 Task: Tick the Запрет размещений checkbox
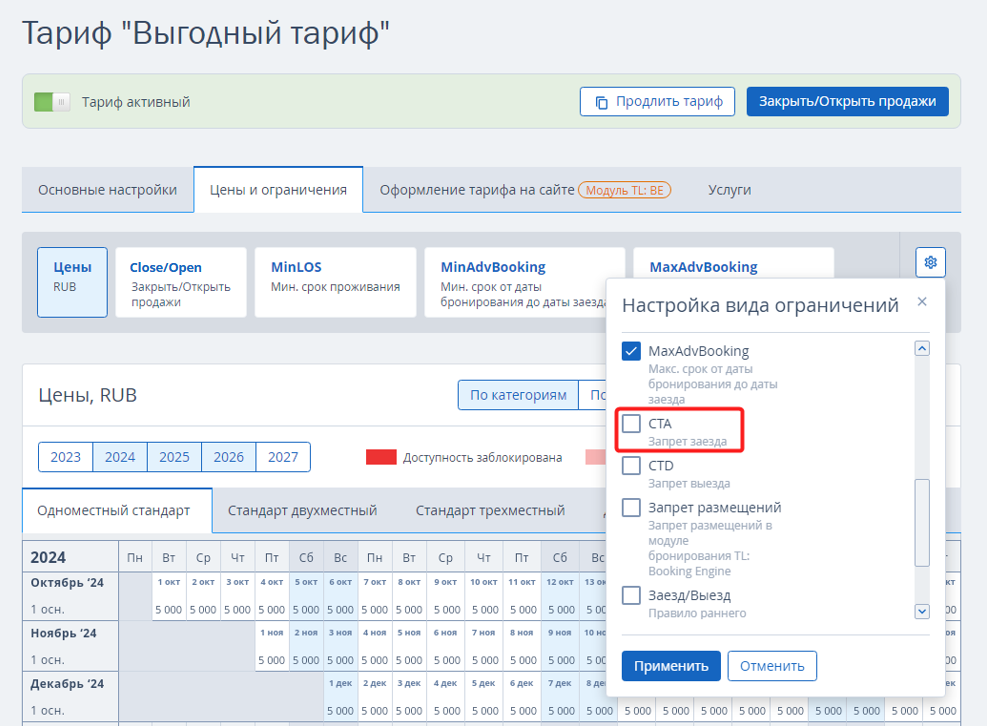(631, 508)
